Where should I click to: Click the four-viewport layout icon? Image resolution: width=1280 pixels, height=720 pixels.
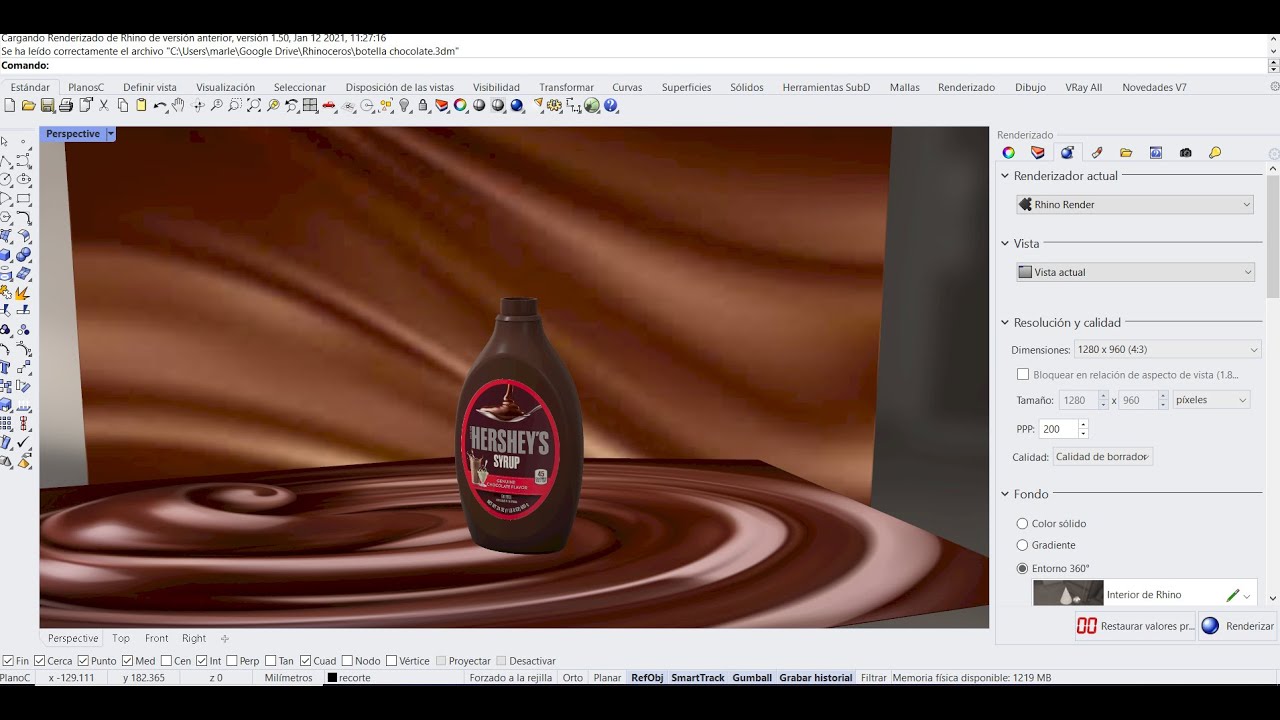310,105
